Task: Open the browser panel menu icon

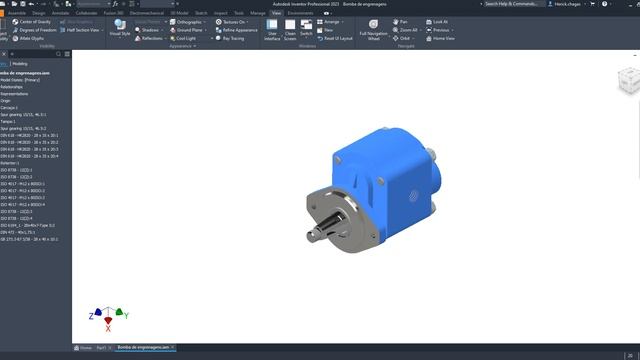Action: 67,54
